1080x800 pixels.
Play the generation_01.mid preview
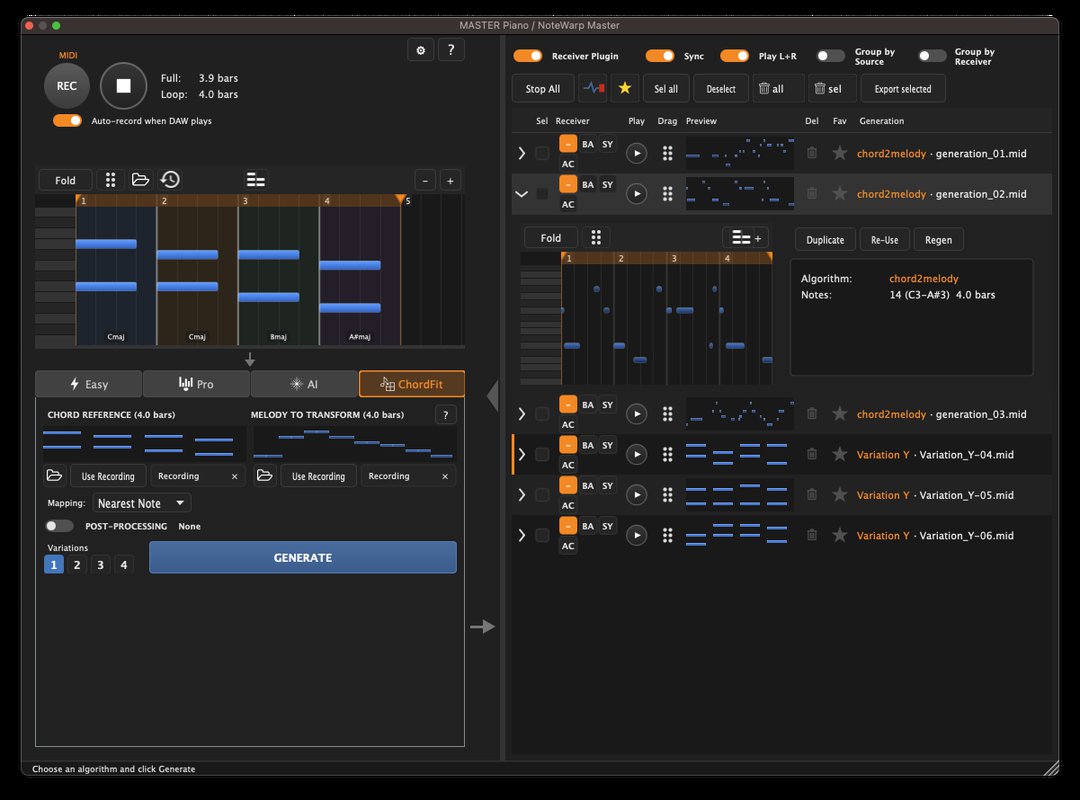[636, 154]
